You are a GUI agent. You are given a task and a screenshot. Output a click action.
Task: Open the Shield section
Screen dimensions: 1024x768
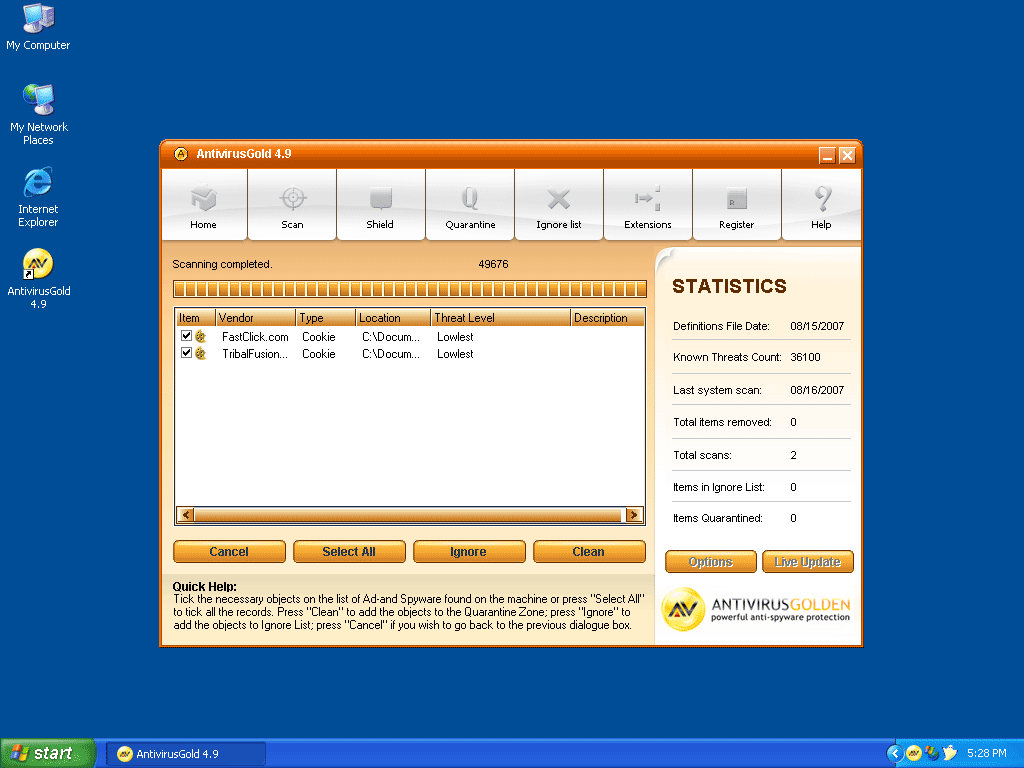click(380, 200)
